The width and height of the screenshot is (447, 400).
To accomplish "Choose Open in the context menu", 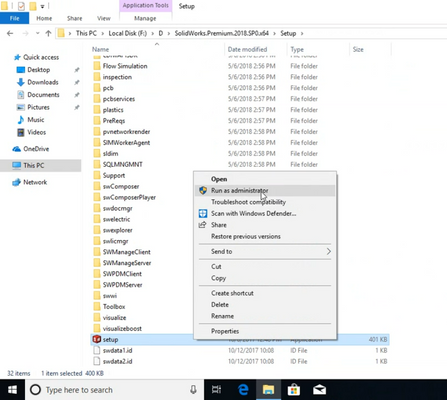I will click(x=265, y=179).
